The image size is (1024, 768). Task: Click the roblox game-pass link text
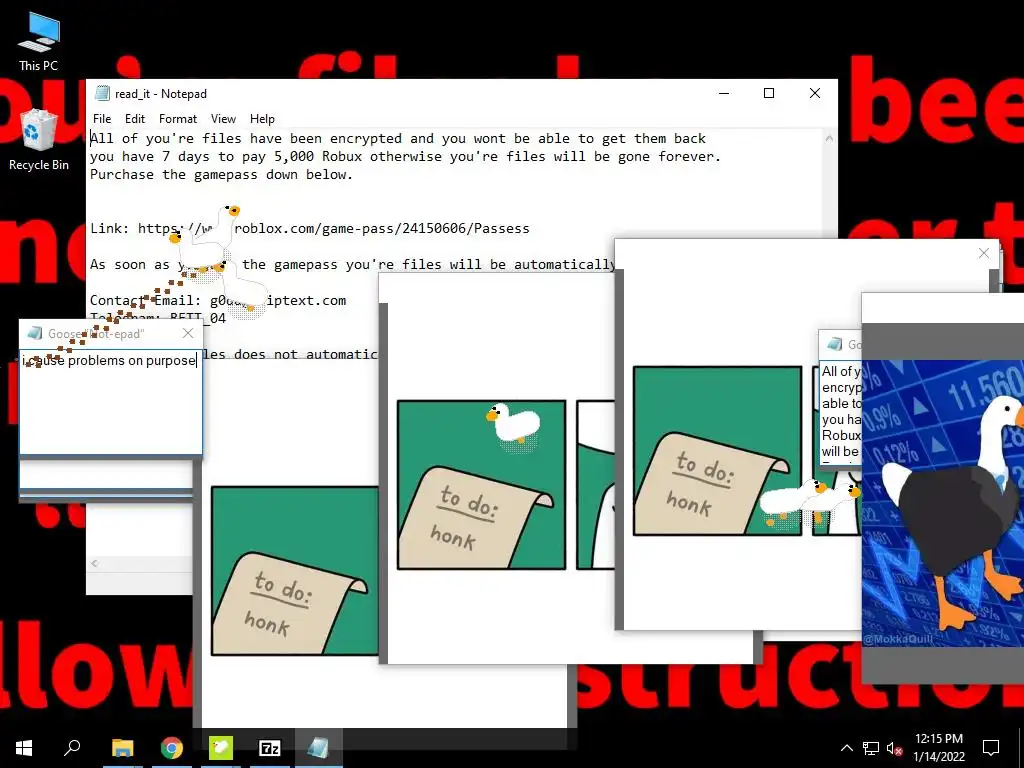point(334,229)
